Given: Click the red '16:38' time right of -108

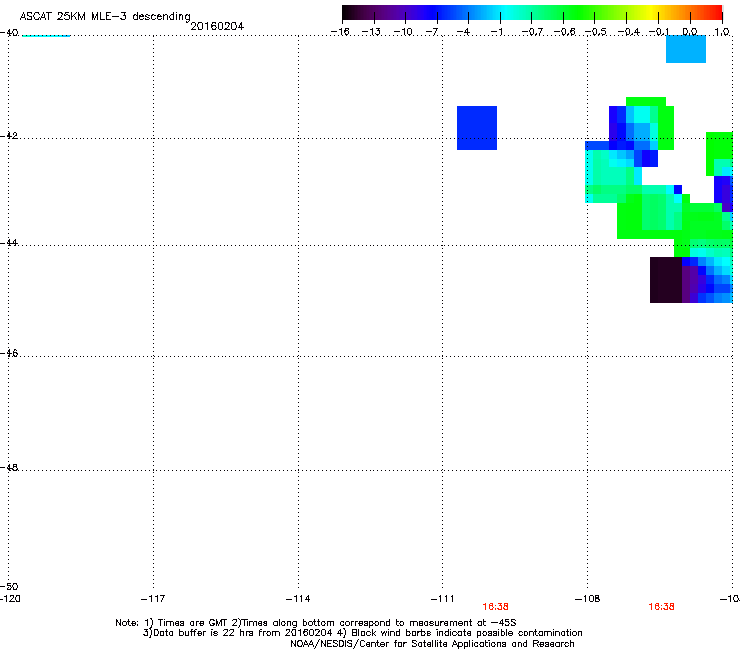Looking at the screenshot, I should click(661, 607).
